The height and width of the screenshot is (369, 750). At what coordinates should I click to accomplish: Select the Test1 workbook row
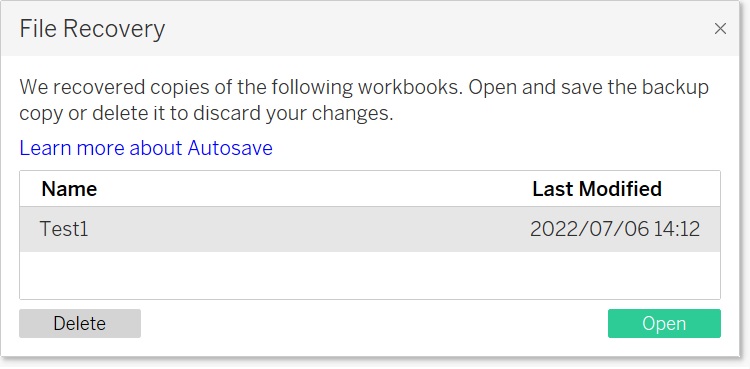370,229
